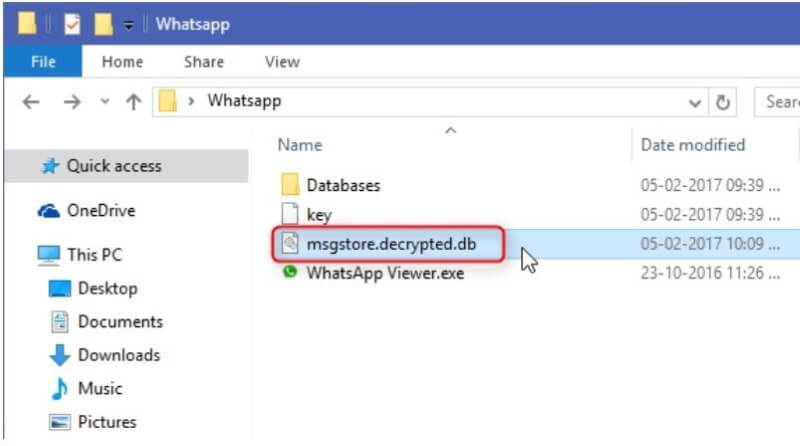
Task: Refresh the Whatsapp folder view
Action: point(722,102)
